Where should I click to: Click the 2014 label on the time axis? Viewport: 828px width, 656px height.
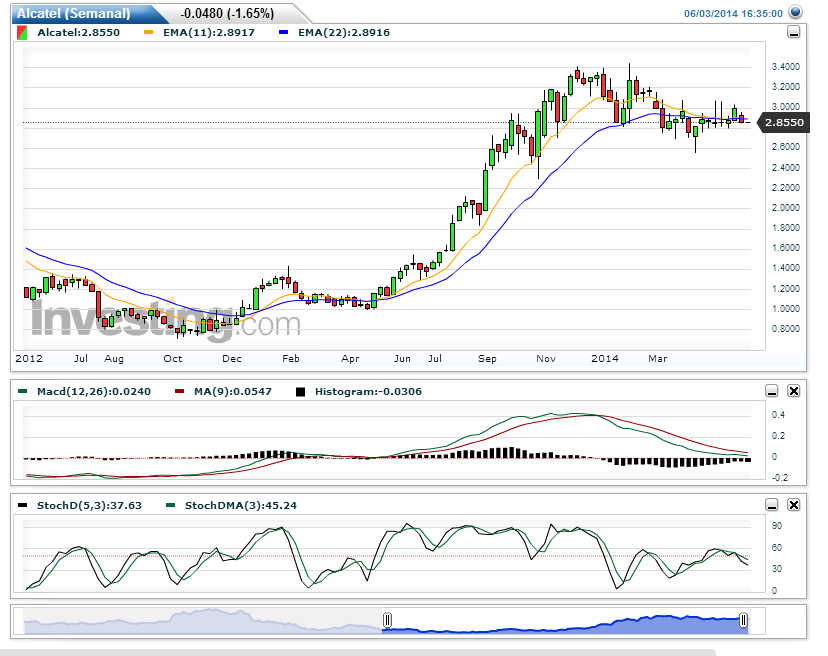pyautogui.click(x=605, y=359)
